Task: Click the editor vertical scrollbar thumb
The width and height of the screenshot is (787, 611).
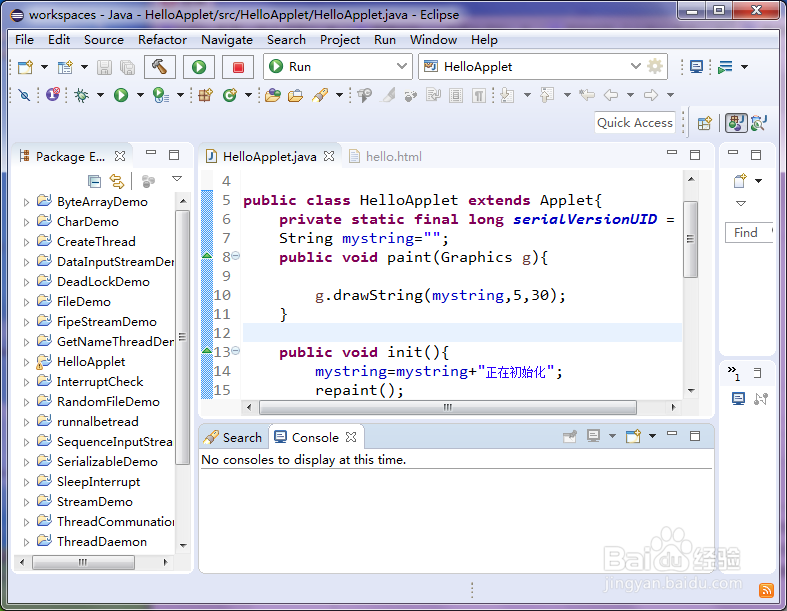Action: point(691,239)
